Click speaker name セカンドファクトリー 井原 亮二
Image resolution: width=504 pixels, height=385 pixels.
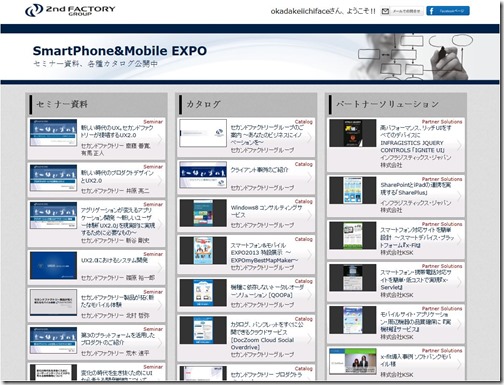[115, 191]
